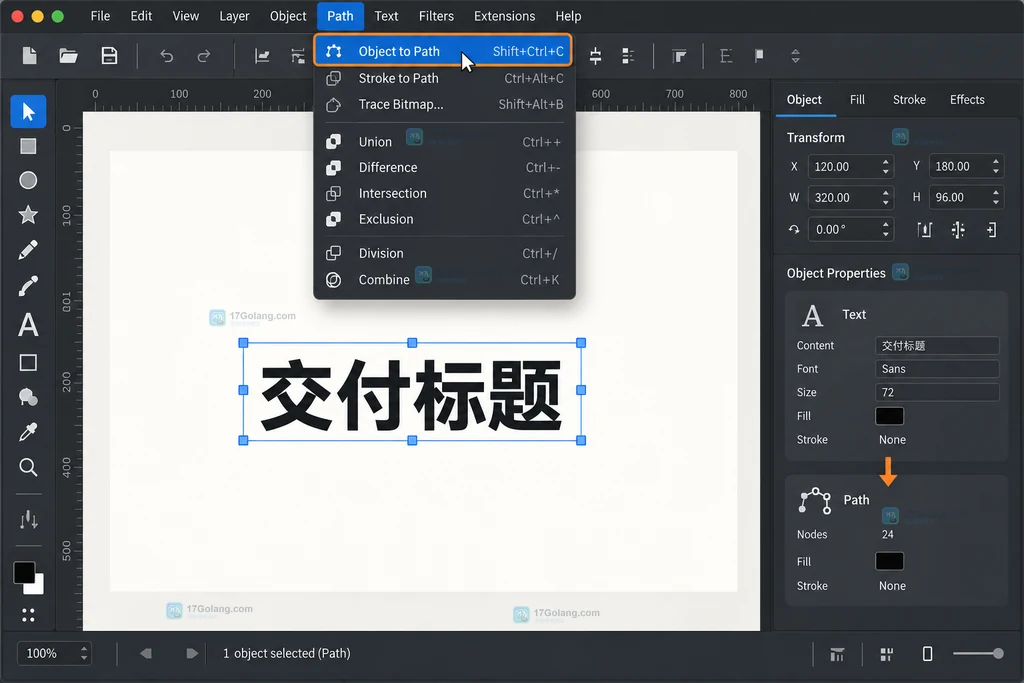Choose Trace Bitmap from Path menu
The image size is (1024, 683).
pyautogui.click(x=443, y=104)
